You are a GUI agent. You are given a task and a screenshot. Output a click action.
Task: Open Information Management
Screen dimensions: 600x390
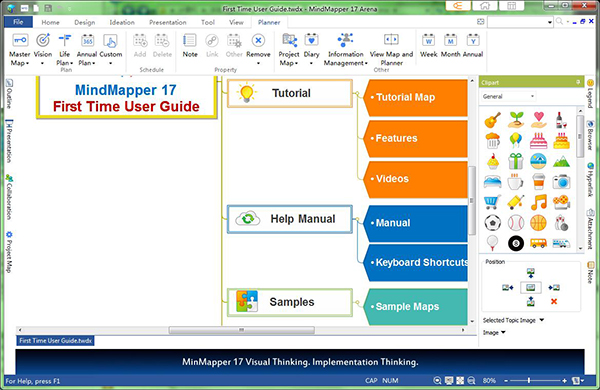pyautogui.click(x=346, y=50)
